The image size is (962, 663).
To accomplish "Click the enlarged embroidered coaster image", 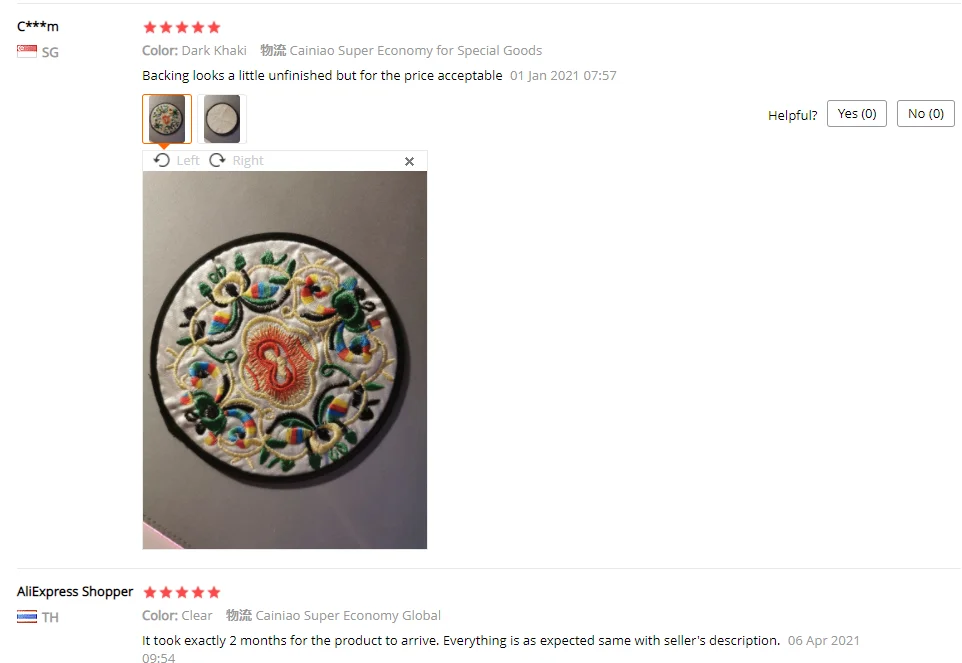I will [285, 360].
